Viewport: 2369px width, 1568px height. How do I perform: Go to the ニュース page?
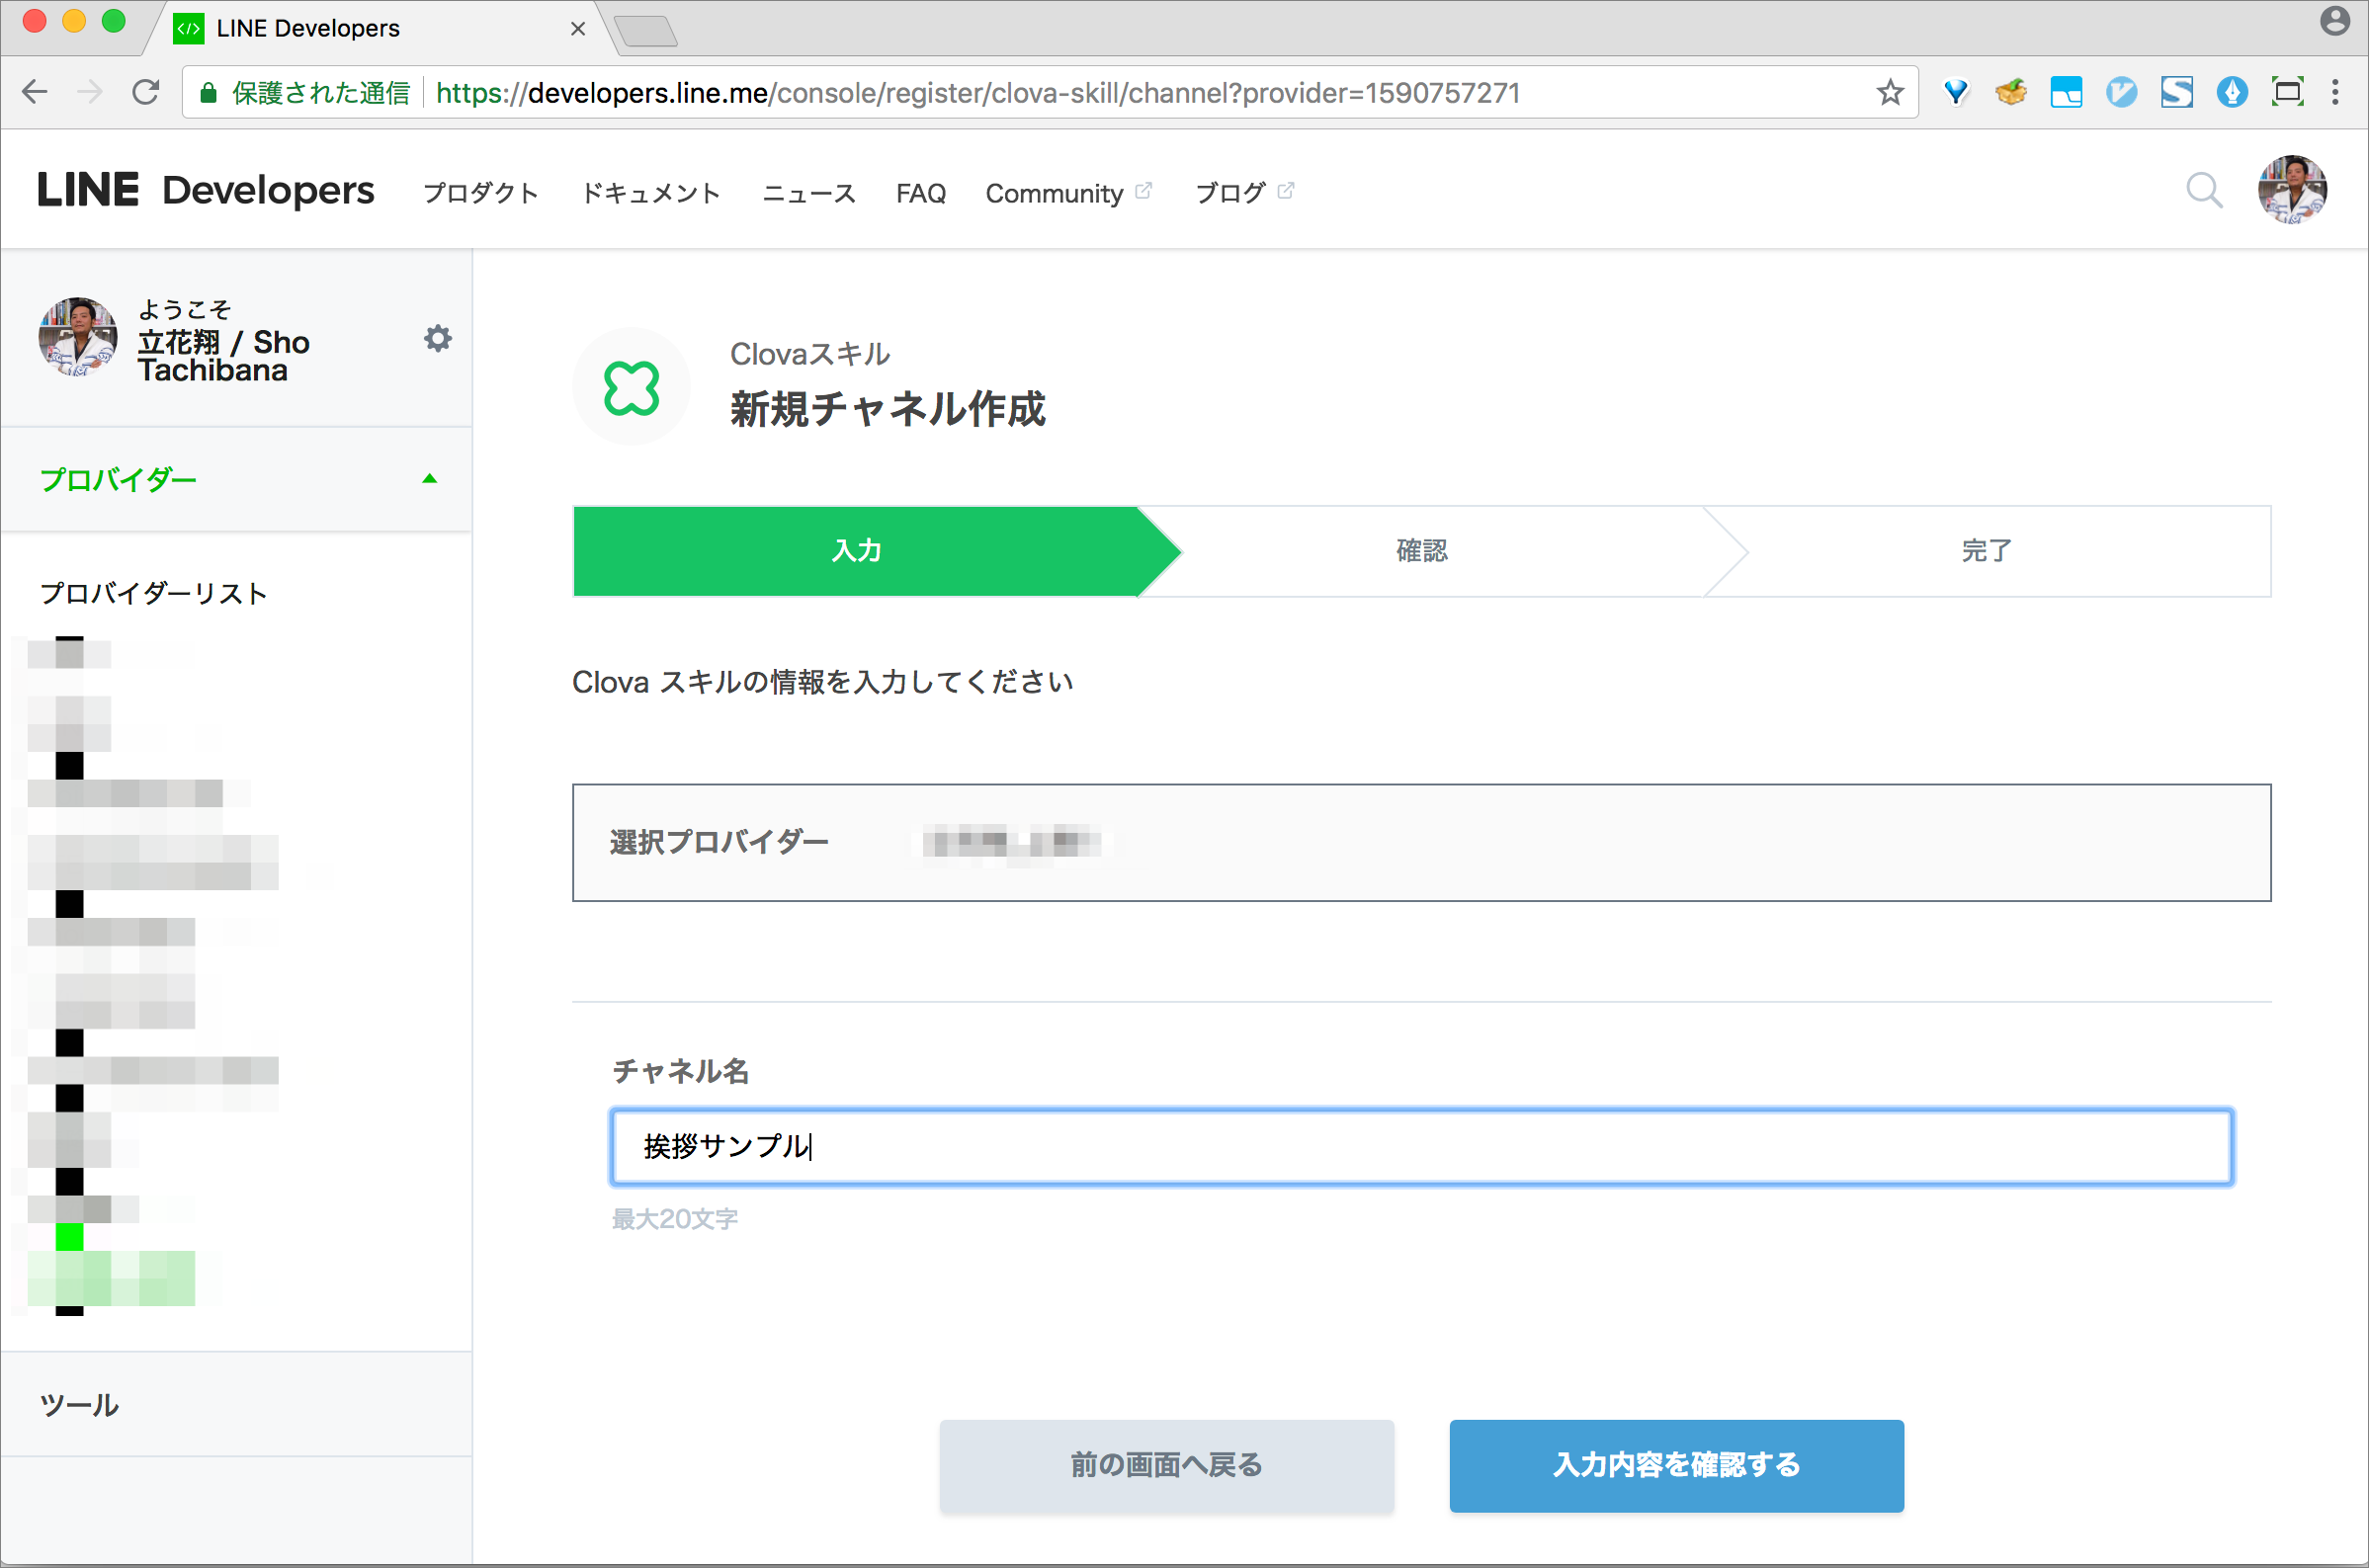pyautogui.click(x=809, y=193)
